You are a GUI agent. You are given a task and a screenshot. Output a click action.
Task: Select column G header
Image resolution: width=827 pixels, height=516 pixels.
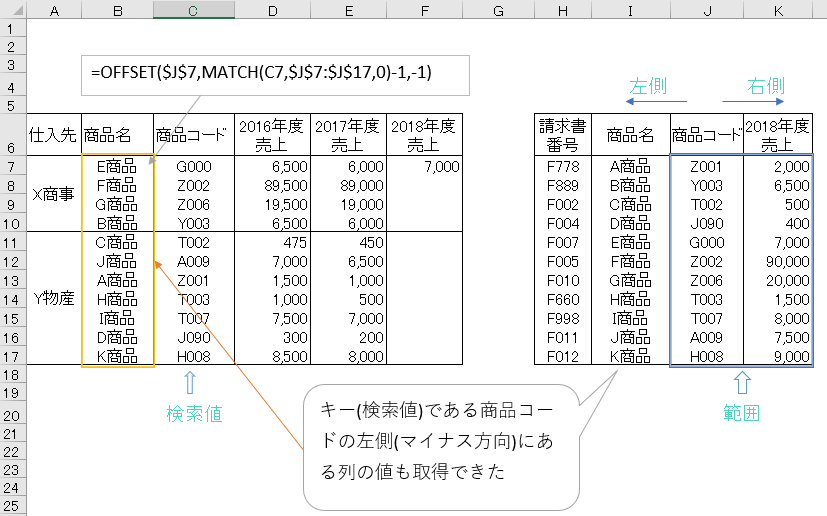click(x=498, y=9)
